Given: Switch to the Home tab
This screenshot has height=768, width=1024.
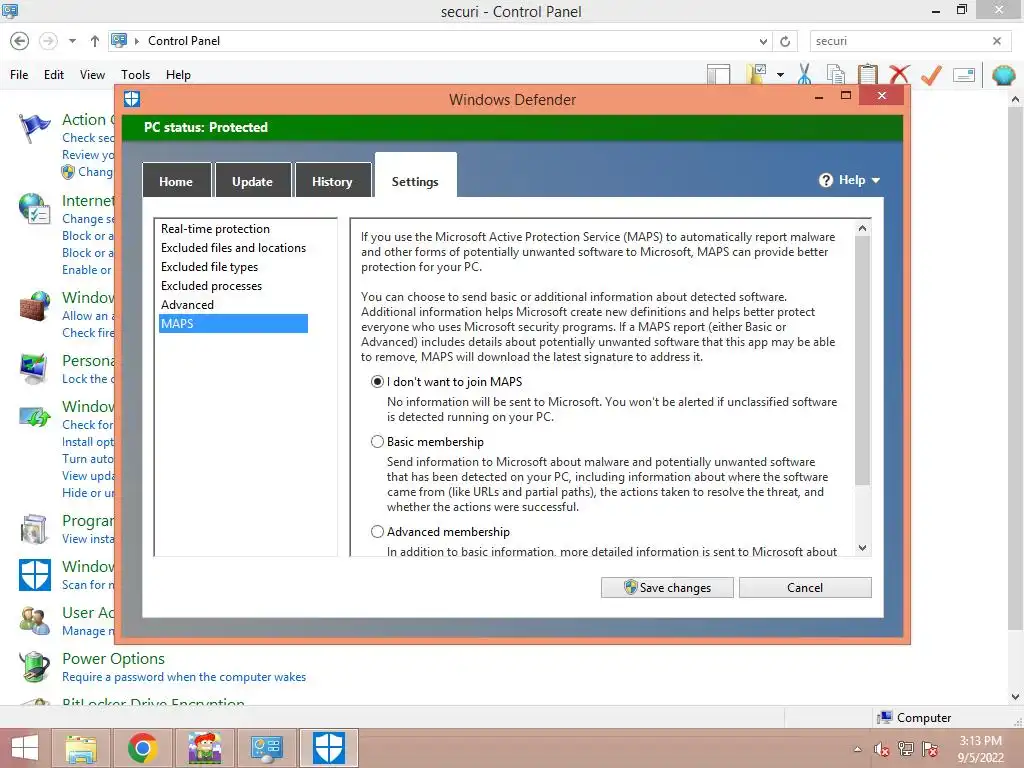Looking at the screenshot, I should tap(176, 181).
